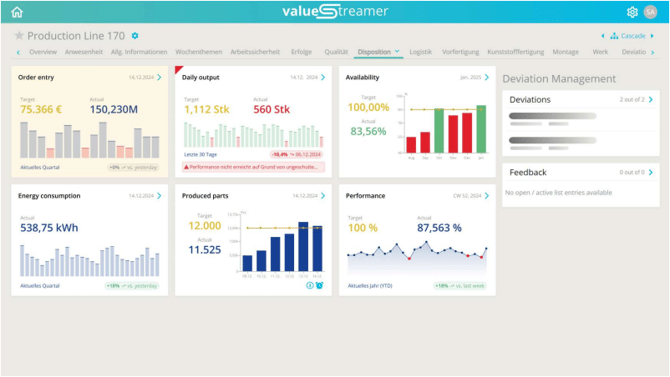The image size is (670, 377).
Task: Open the info icon in Produced parts
Action: [310, 285]
